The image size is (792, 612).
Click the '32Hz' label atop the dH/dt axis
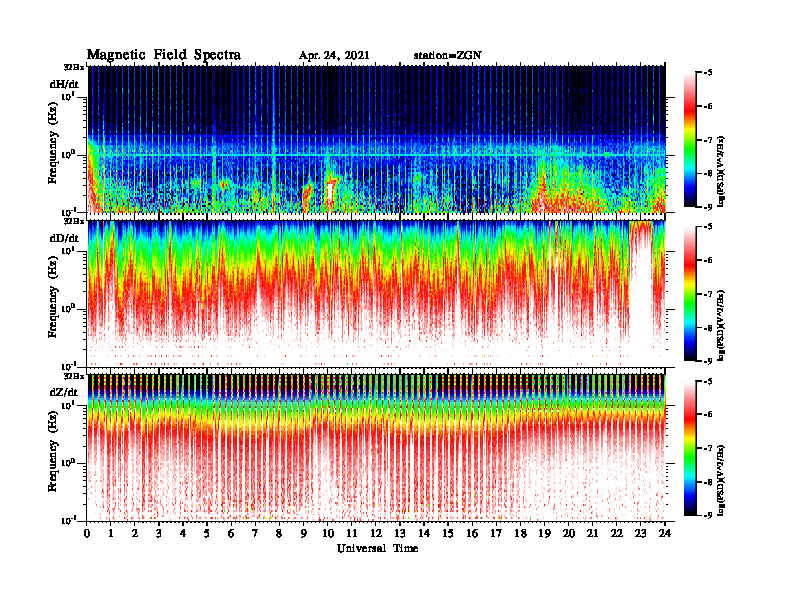tap(73, 66)
